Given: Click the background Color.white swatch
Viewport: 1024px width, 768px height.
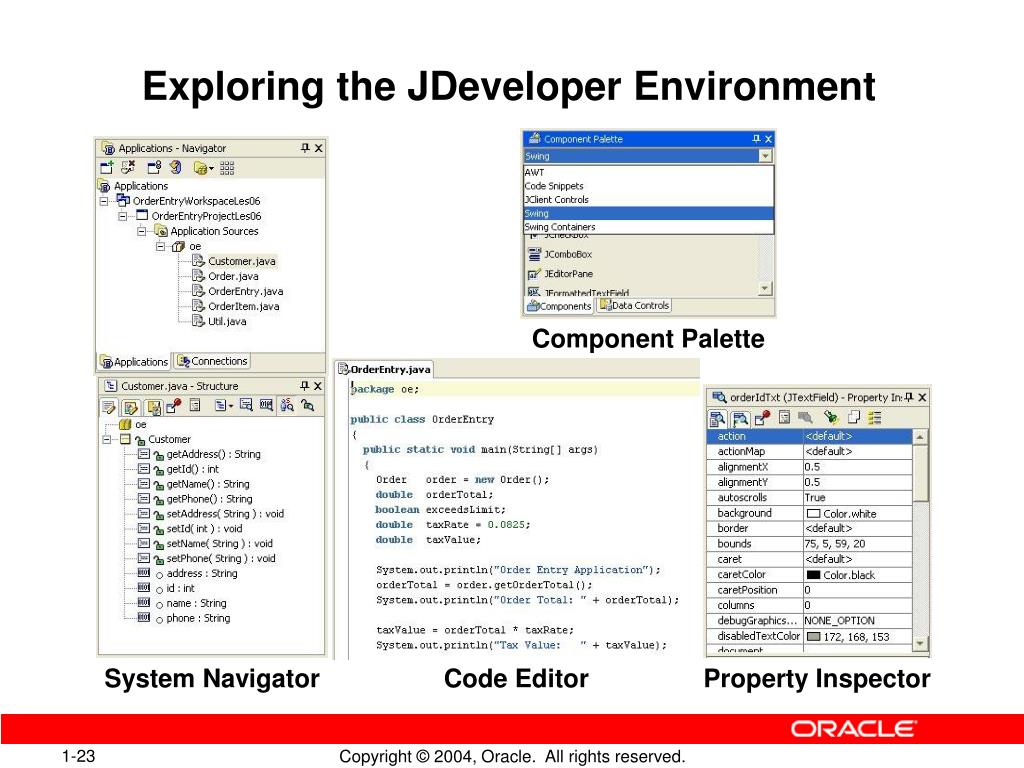Looking at the screenshot, I should coord(813,514).
